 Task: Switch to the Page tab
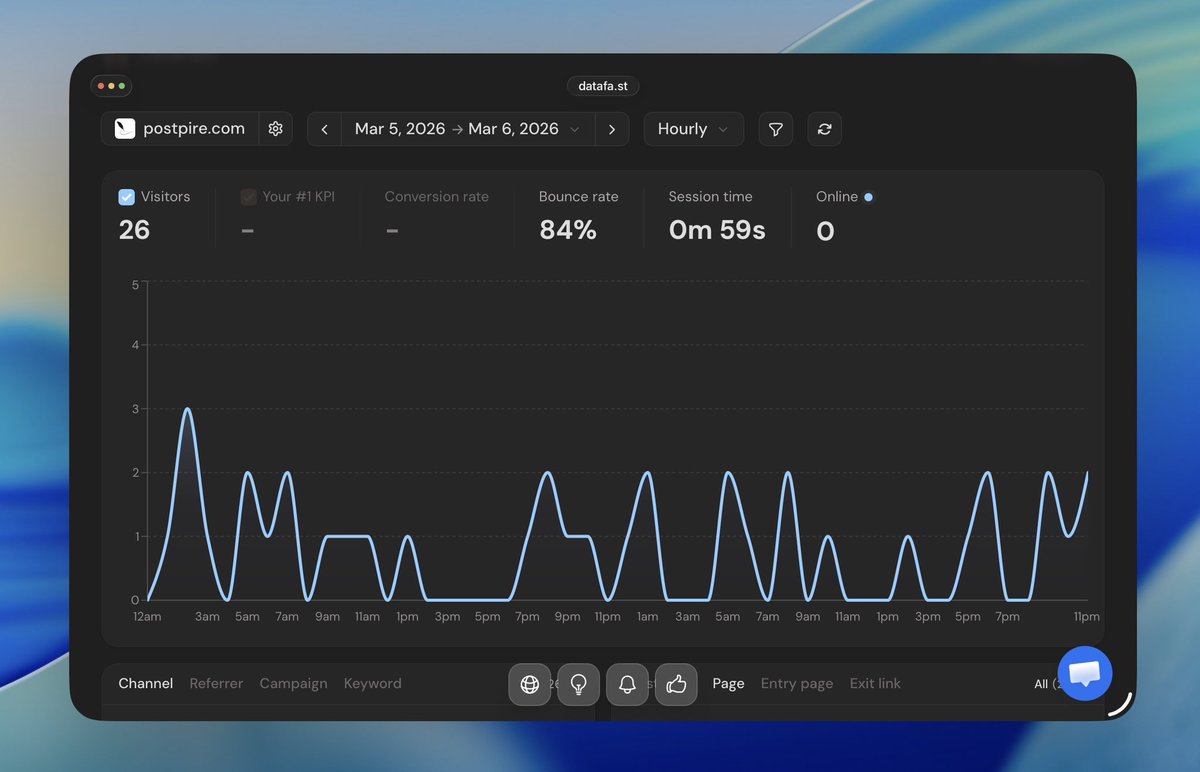click(728, 684)
